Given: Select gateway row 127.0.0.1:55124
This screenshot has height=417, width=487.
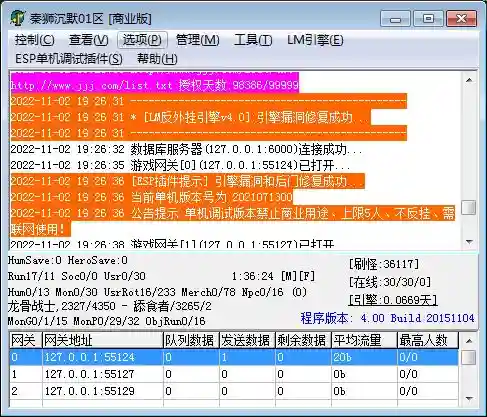Looking at the screenshot, I should click(x=234, y=357).
